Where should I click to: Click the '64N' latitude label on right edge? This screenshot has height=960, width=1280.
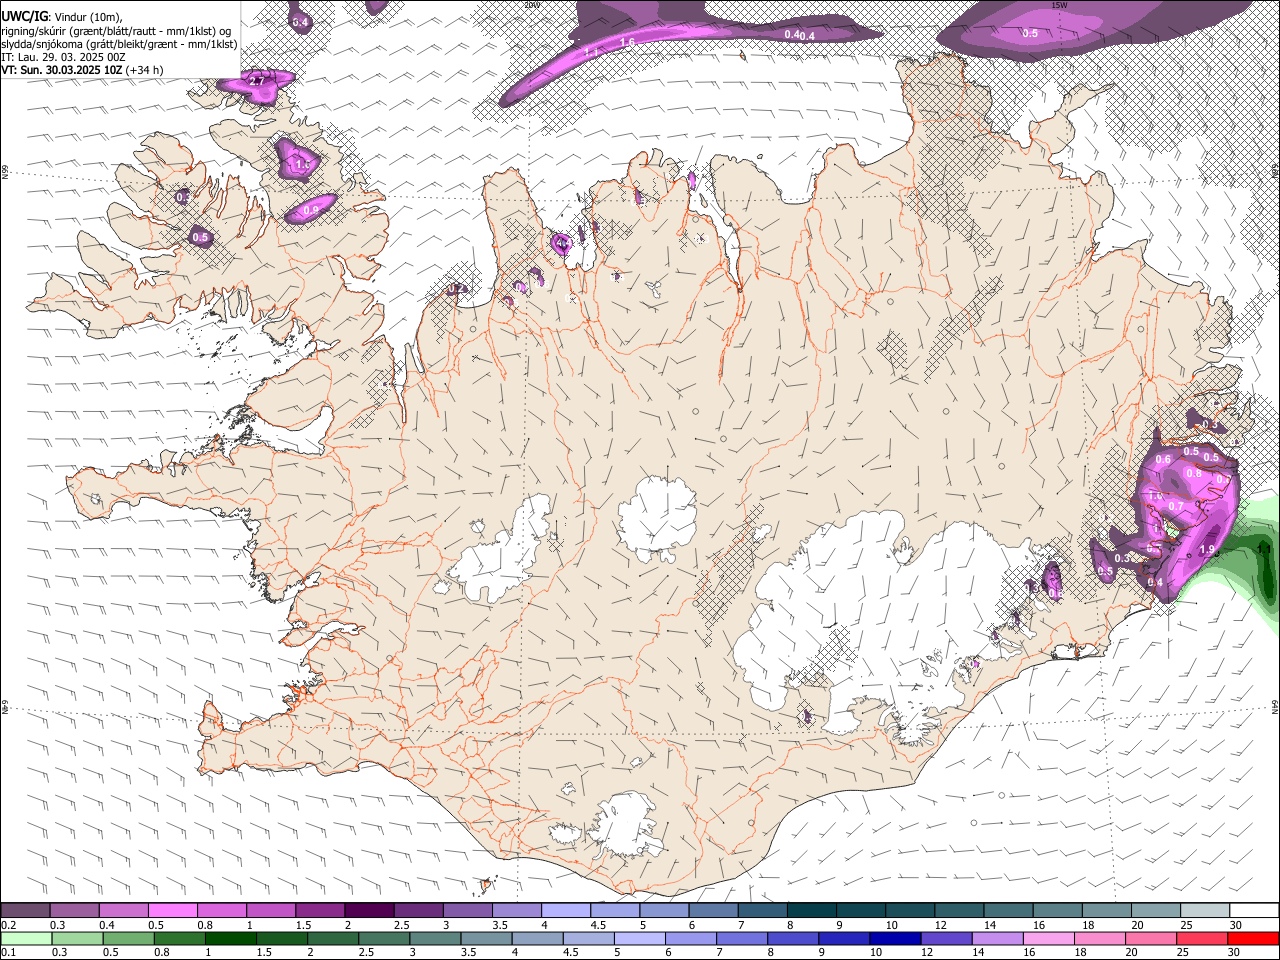[1275, 706]
